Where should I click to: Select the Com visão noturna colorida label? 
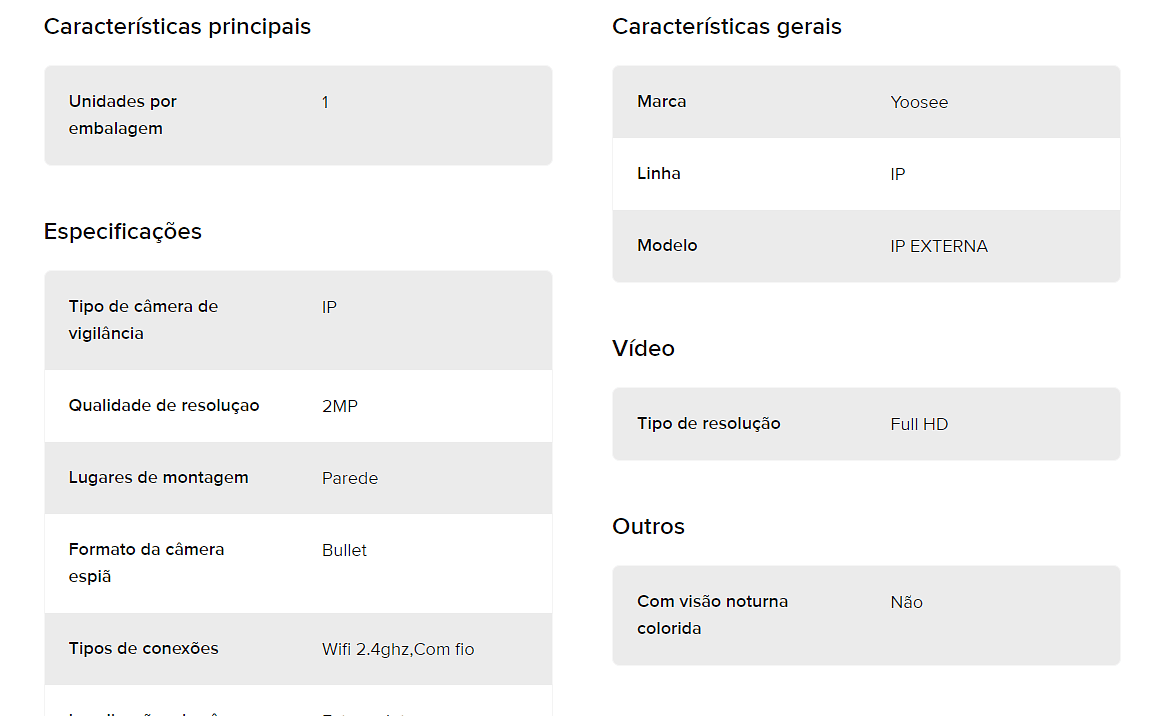[x=712, y=615]
